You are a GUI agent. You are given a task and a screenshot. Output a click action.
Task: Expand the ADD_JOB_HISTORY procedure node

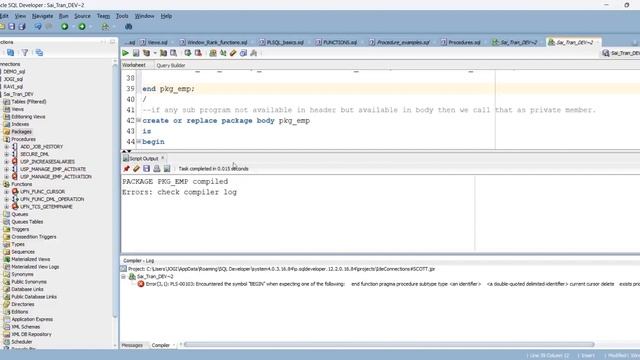point(6,147)
